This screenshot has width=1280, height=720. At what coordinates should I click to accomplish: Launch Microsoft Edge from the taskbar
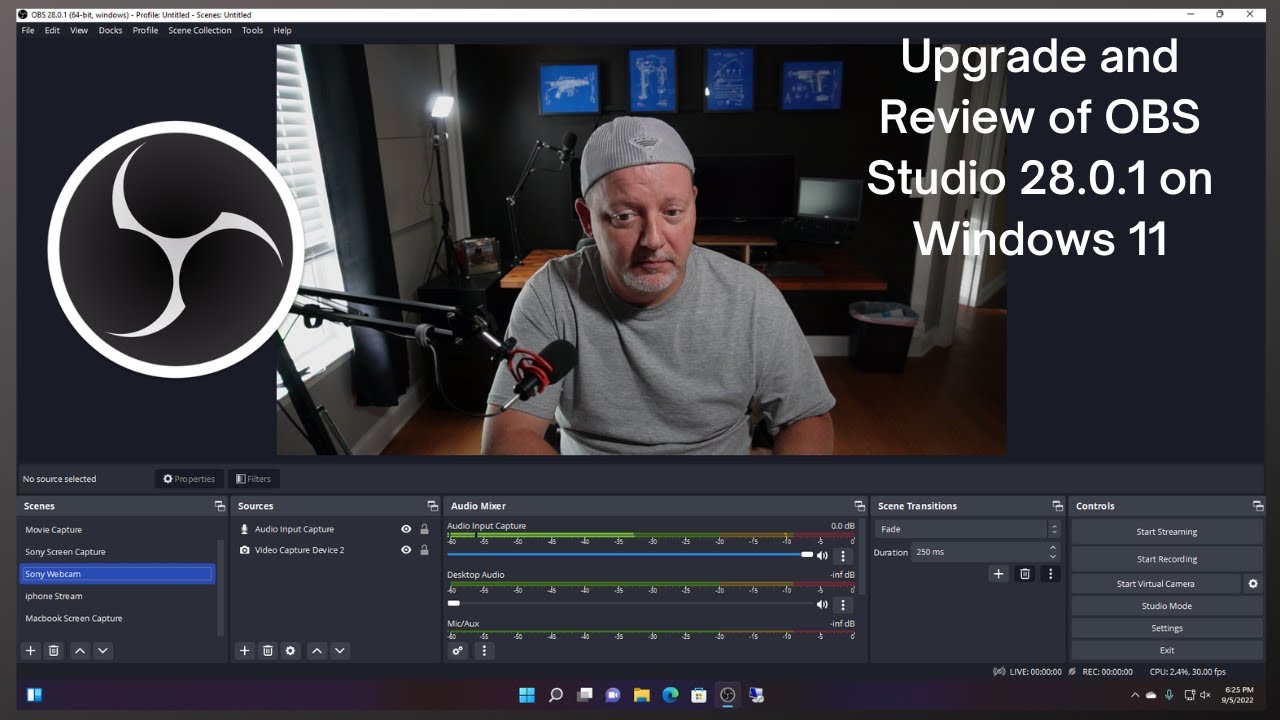pyautogui.click(x=670, y=695)
